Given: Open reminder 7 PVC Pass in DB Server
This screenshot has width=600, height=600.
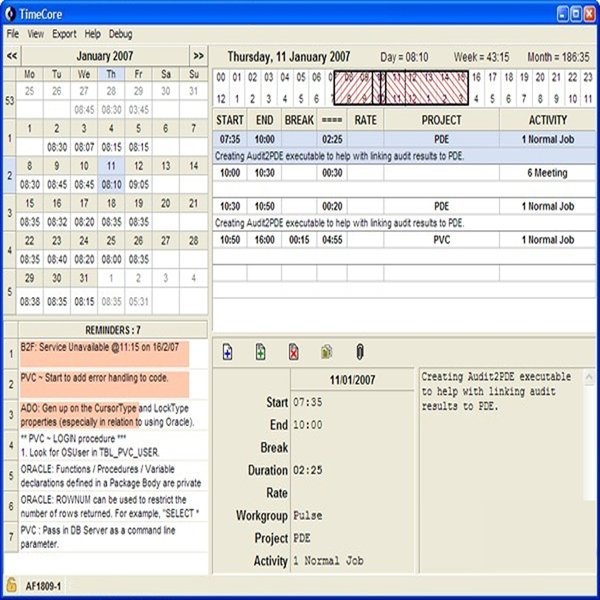Looking at the screenshot, I should [113, 537].
